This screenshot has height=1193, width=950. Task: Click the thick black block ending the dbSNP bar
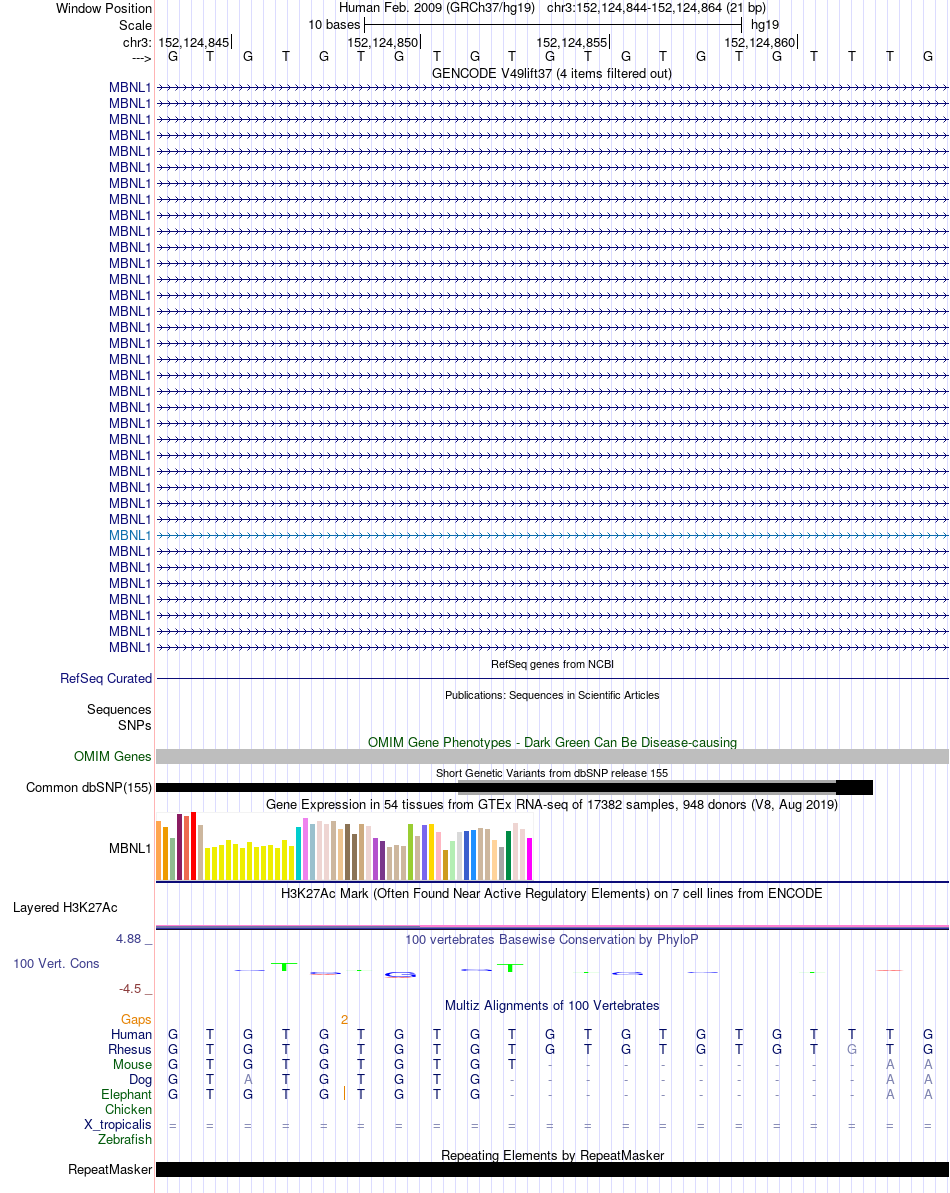click(x=854, y=787)
